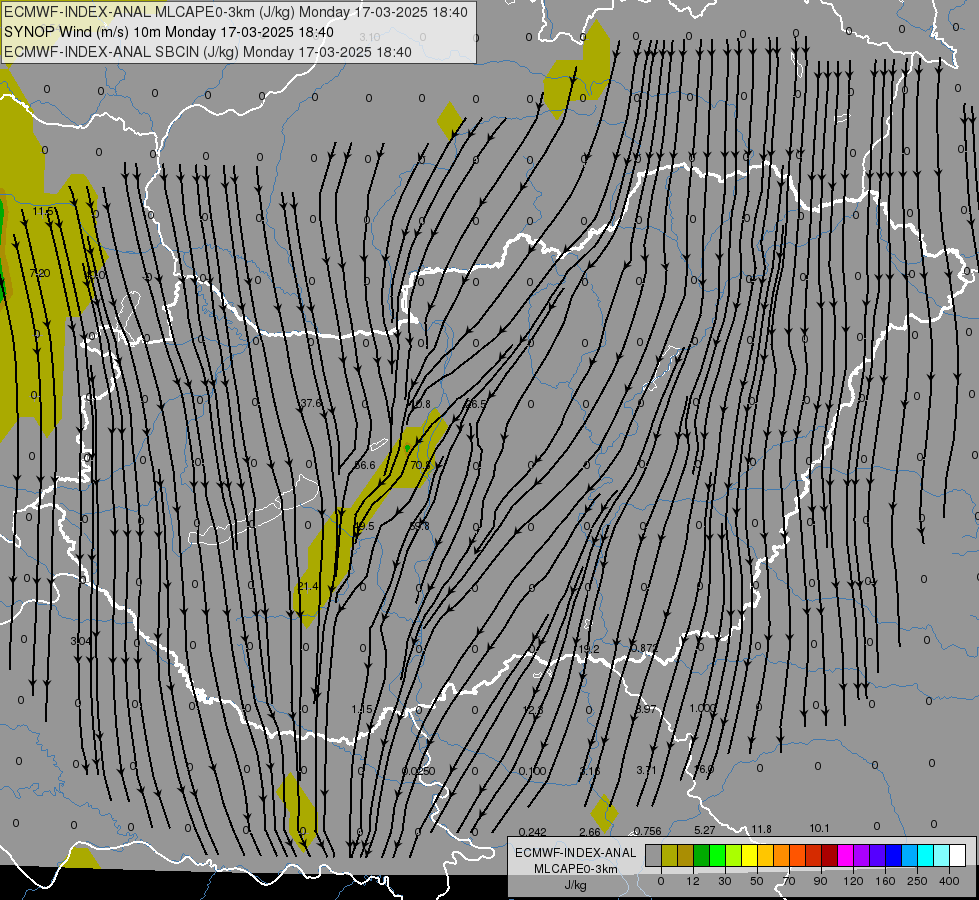Screen dimensions: 979x900
Task: Click the legend MLCAPE0-3km label
Action: click(x=576, y=869)
